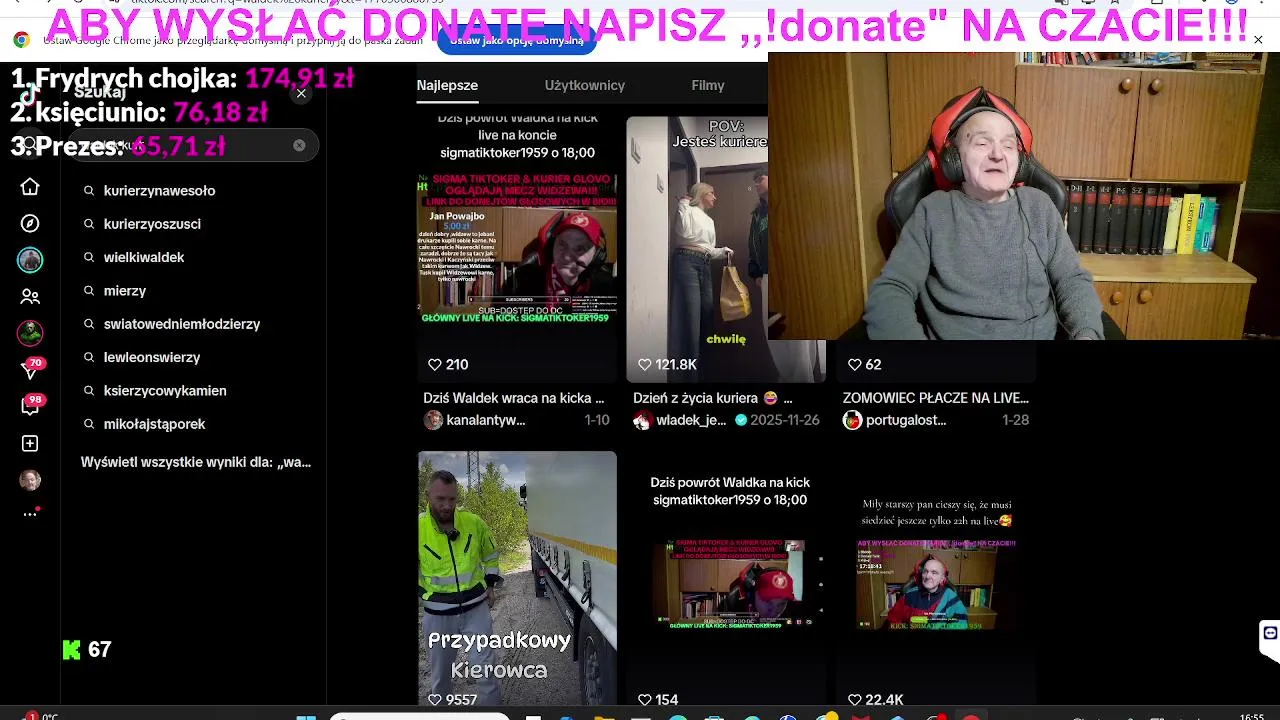Viewport: 1280px width, 720px height.
Task: Like the video with 121.8K hearts
Action: click(x=645, y=365)
